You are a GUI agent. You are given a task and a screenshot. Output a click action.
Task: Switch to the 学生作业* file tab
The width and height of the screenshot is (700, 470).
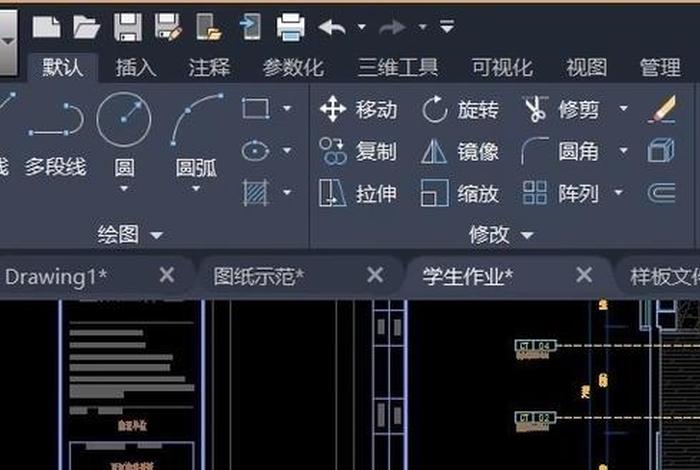(467, 276)
